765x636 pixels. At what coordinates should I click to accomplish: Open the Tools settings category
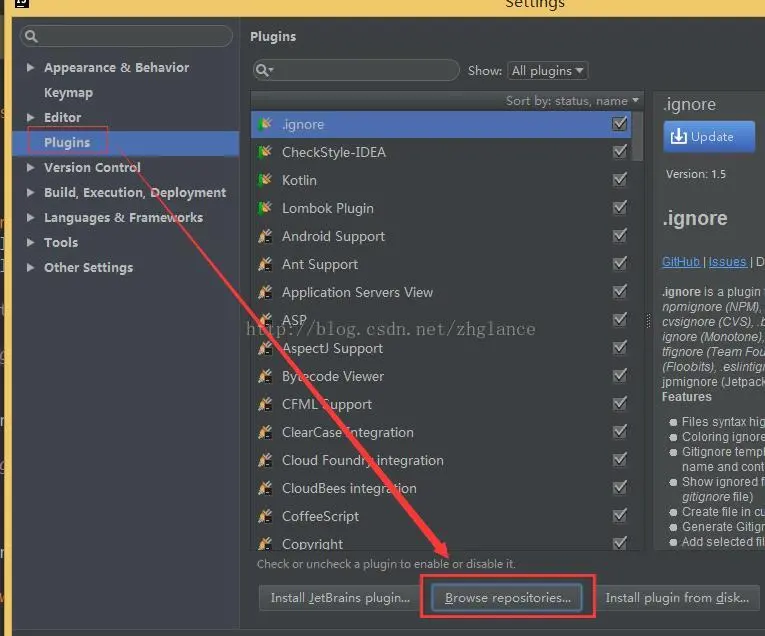[61, 242]
